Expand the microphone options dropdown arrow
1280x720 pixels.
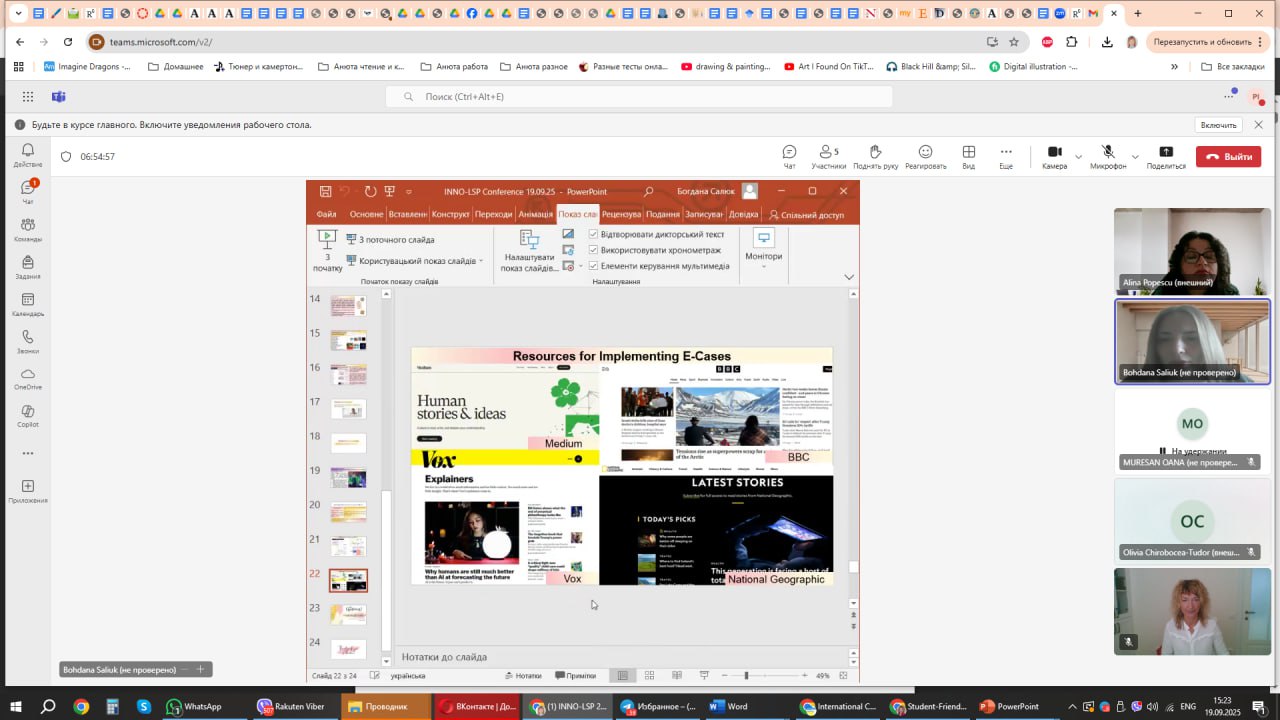[1135, 157]
